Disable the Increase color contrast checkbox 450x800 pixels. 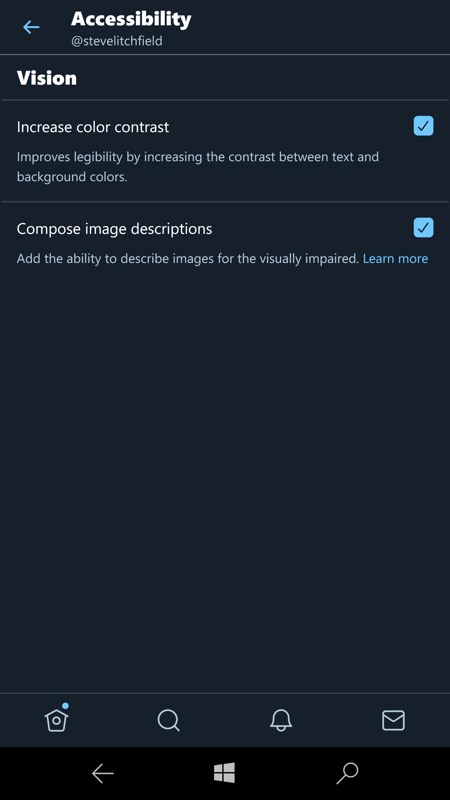tap(423, 126)
